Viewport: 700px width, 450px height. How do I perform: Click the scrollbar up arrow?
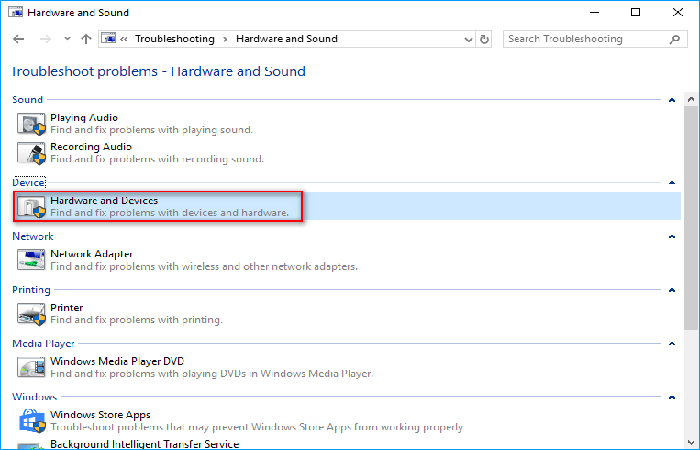click(x=691, y=100)
